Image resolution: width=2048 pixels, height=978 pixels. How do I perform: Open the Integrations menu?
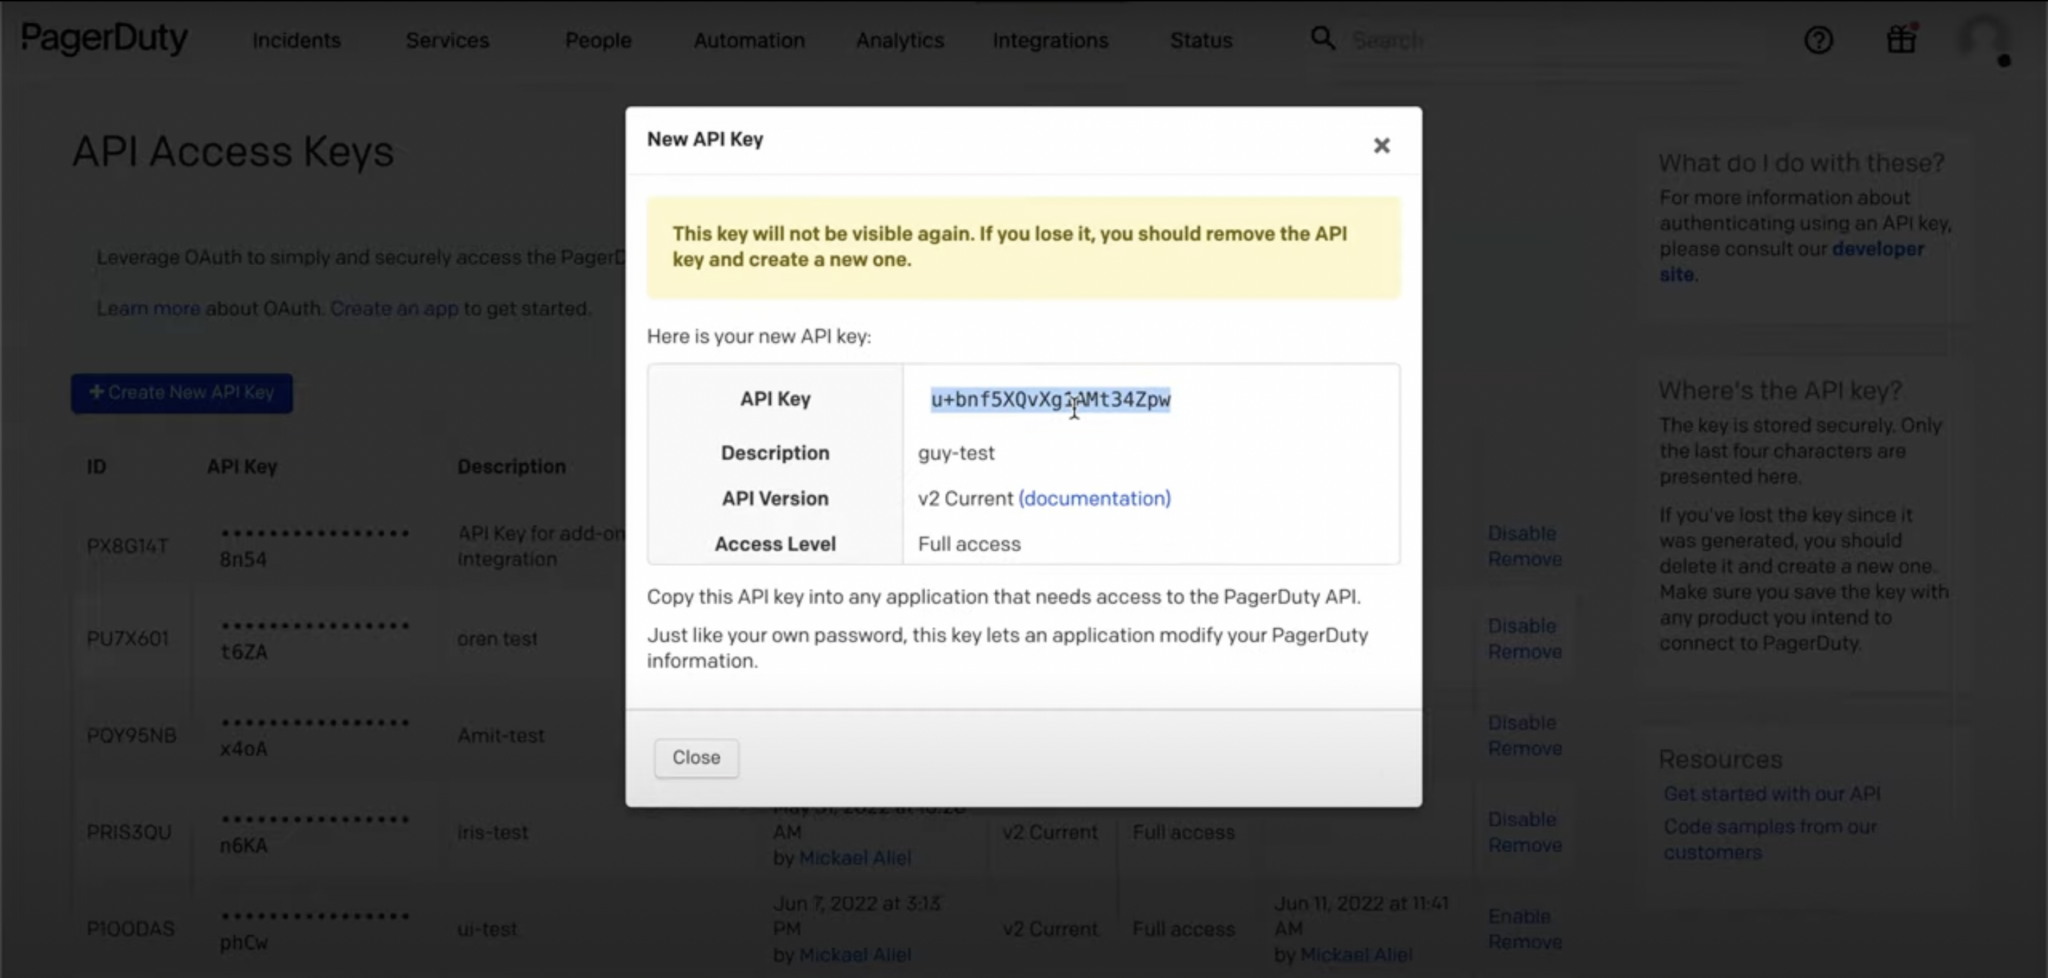point(1050,41)
